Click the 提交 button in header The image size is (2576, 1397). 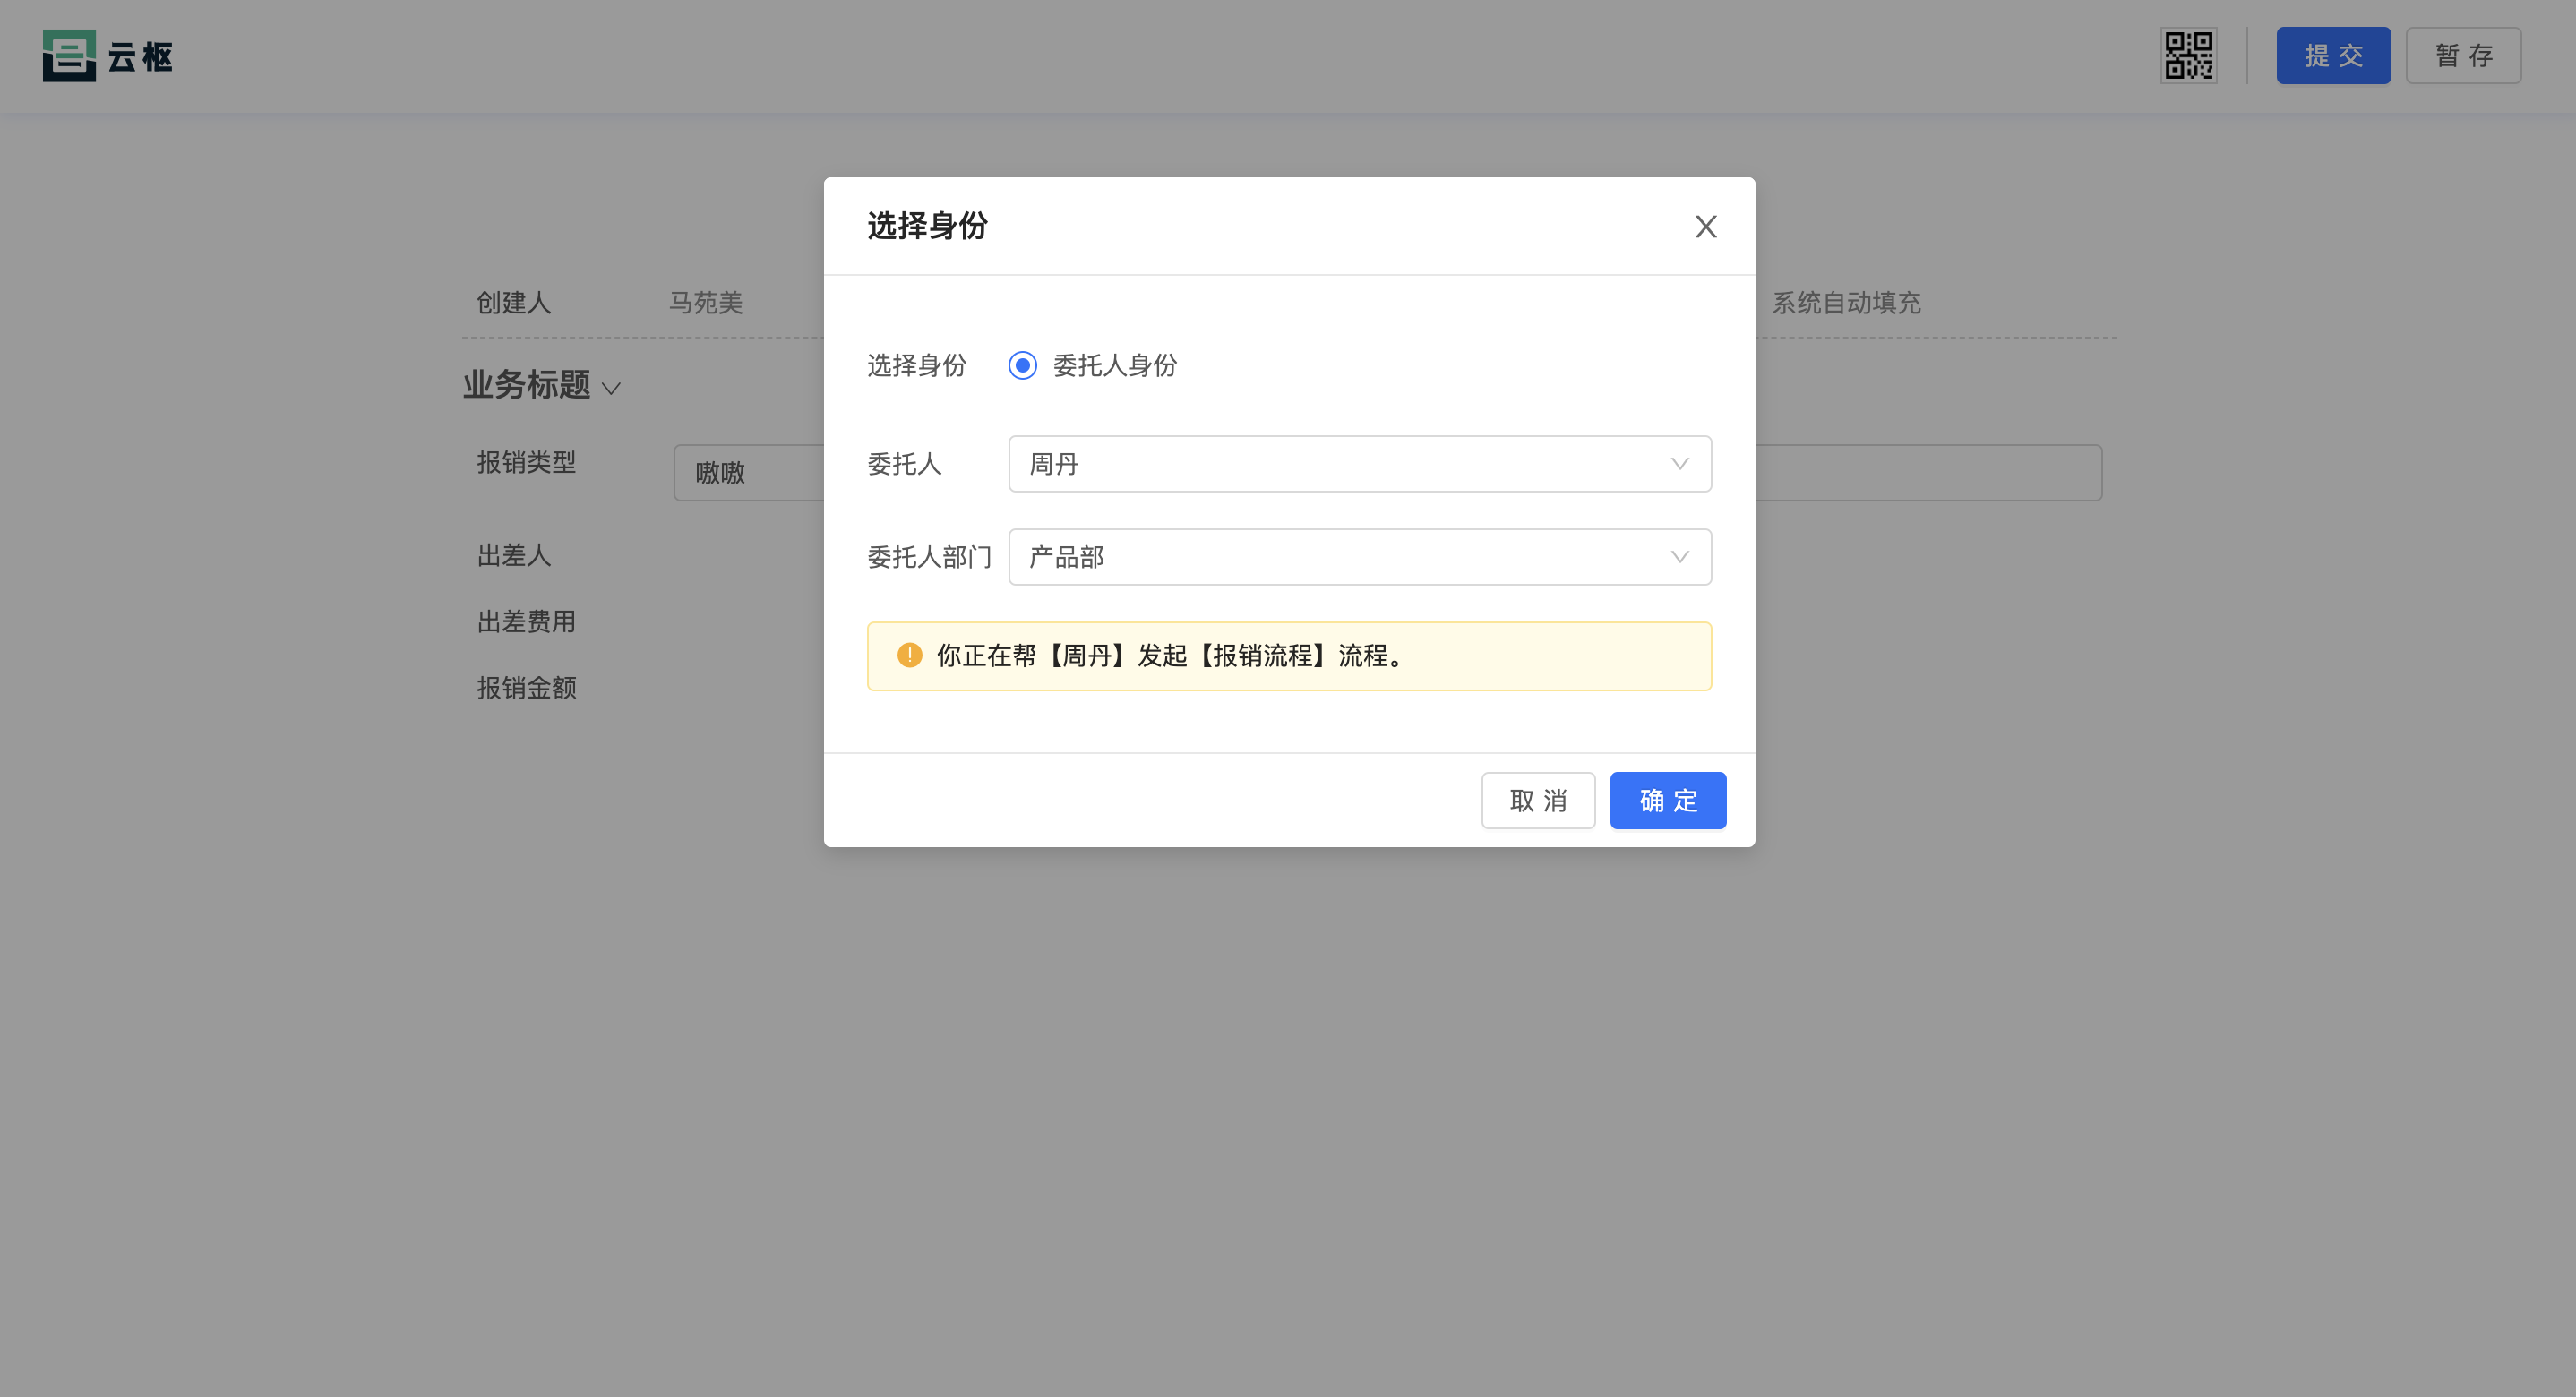2333,56
